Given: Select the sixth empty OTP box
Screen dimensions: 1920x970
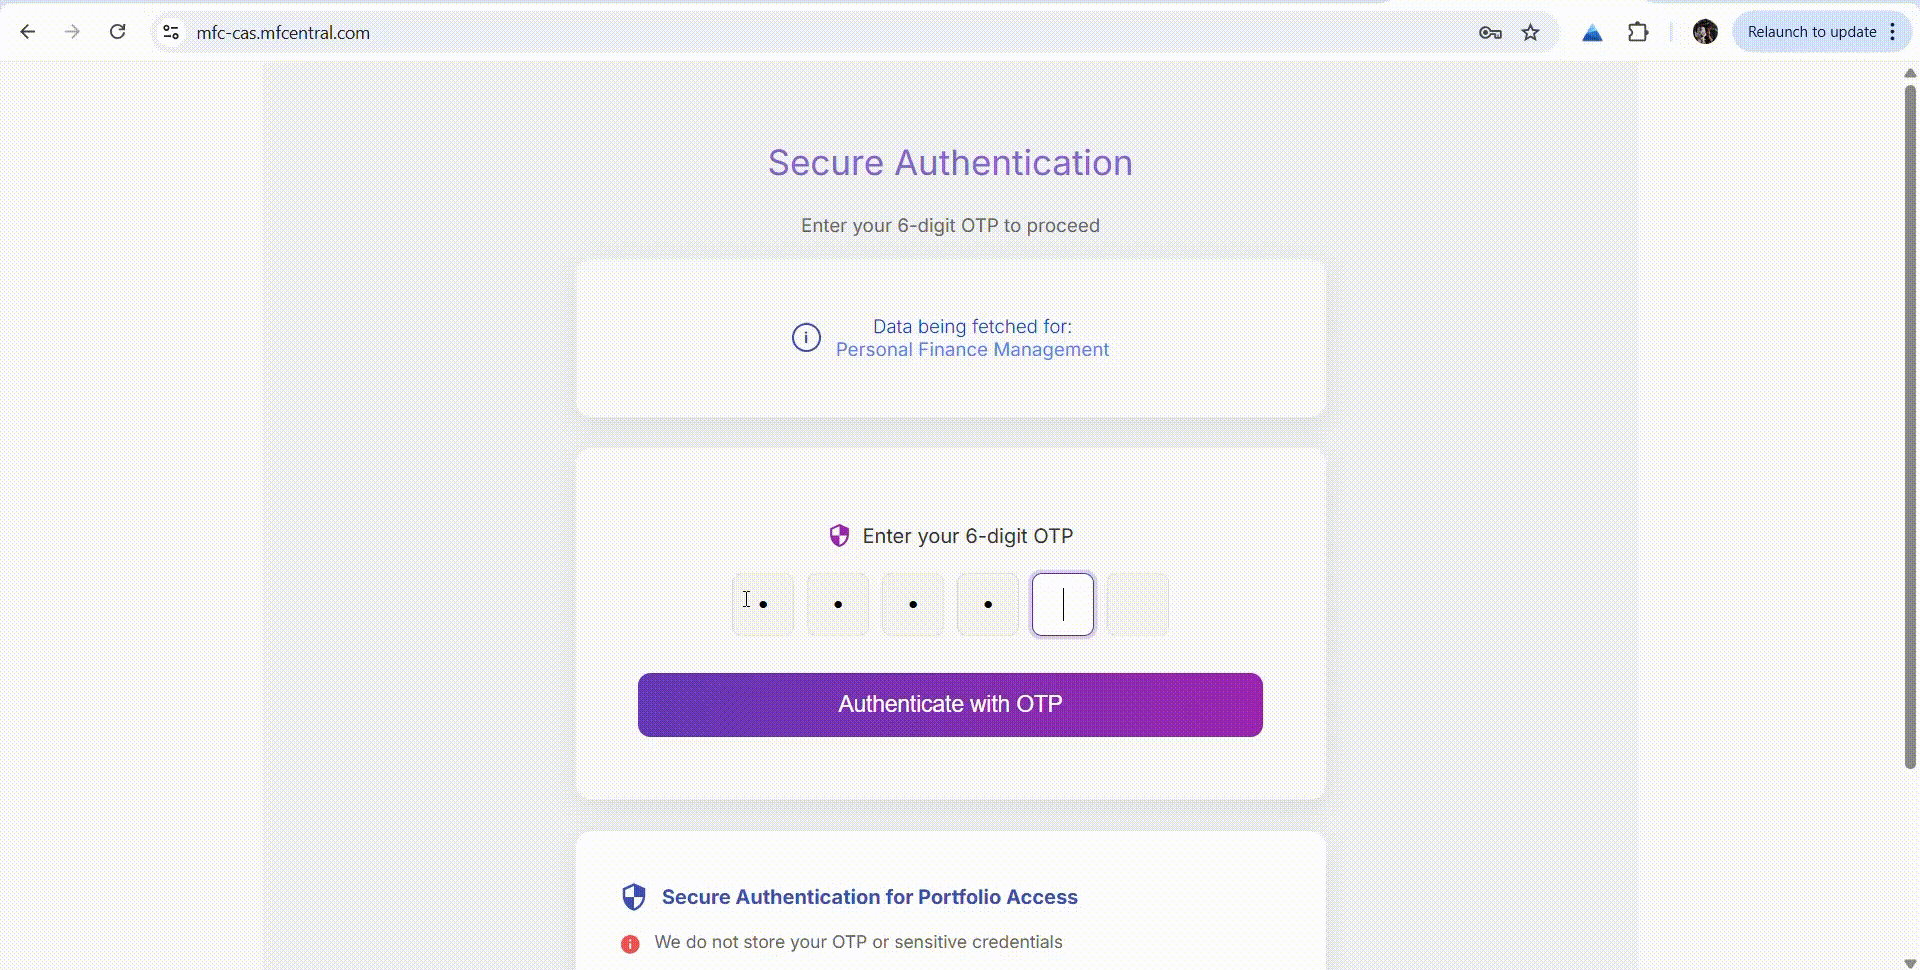Looking at the screenshot, I should pyautogui.click(x=1138, y=604).
